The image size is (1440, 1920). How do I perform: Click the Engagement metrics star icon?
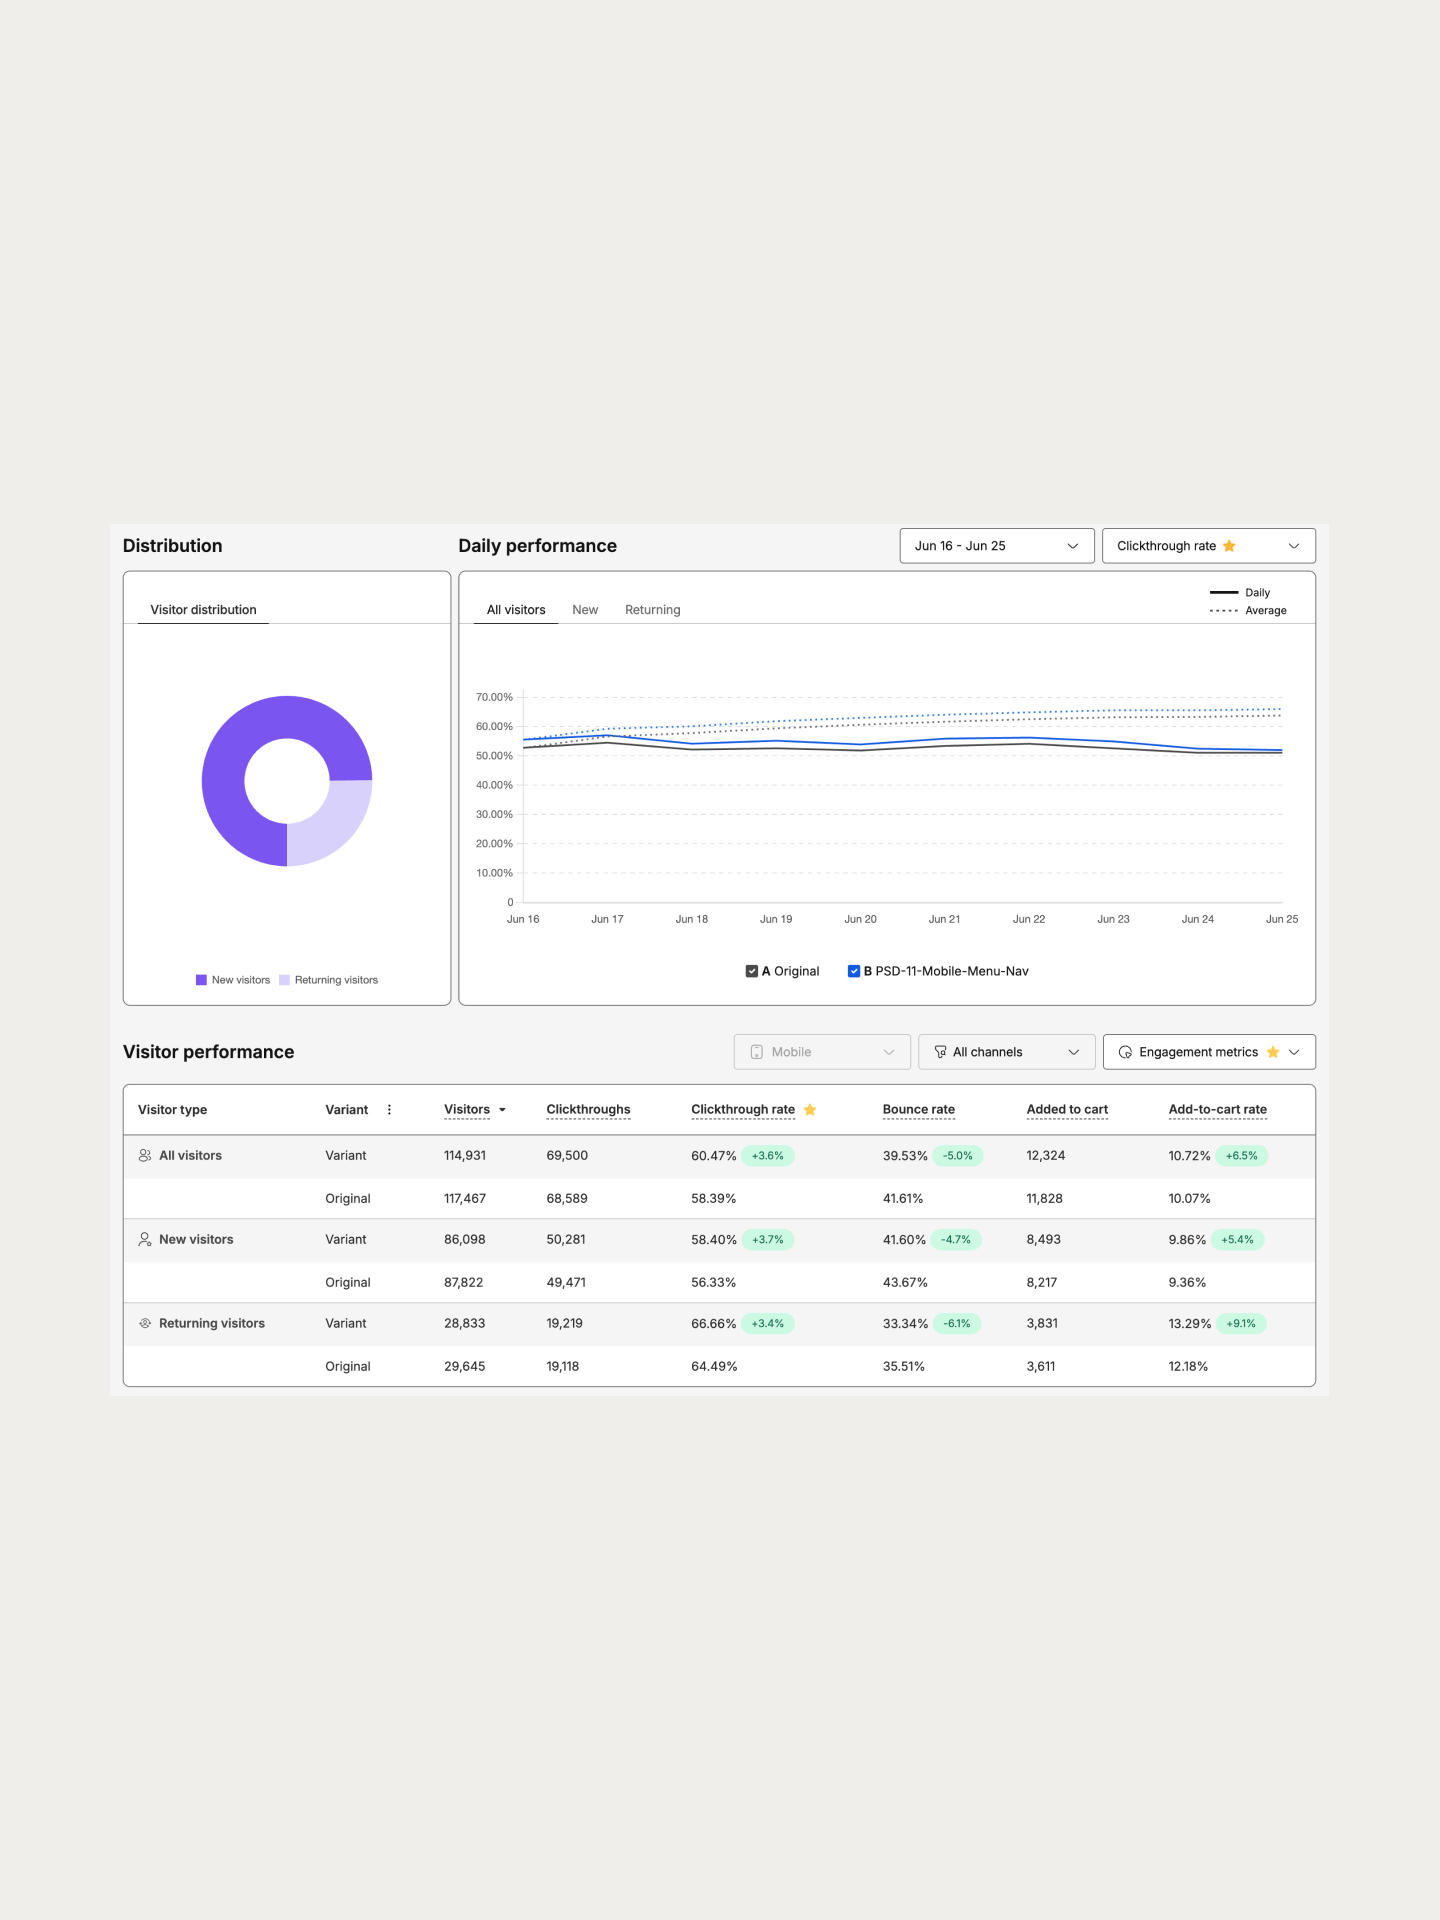tap(1273, 1052)
